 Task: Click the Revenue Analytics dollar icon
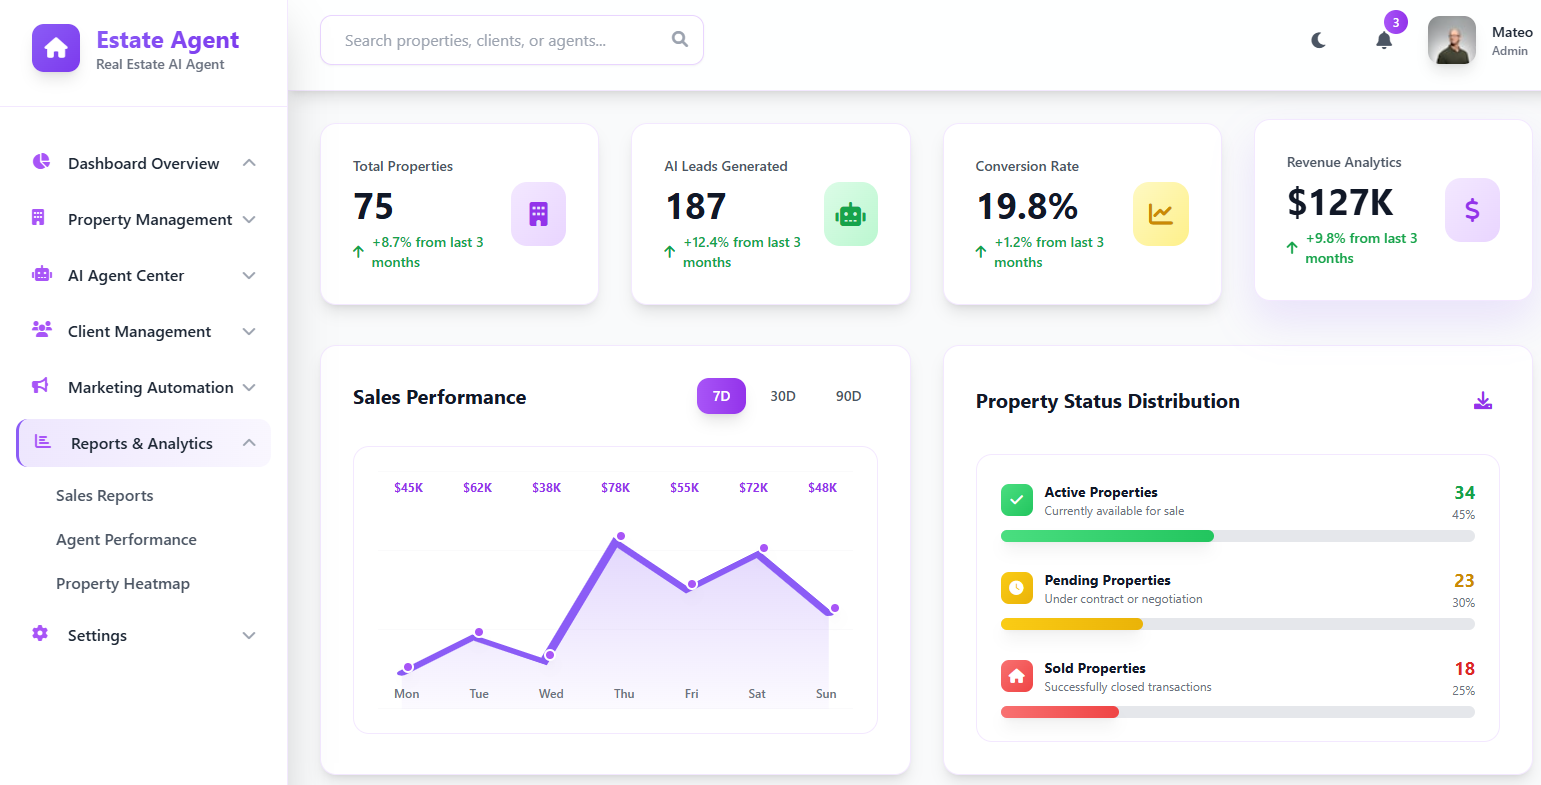(1472, 210)
